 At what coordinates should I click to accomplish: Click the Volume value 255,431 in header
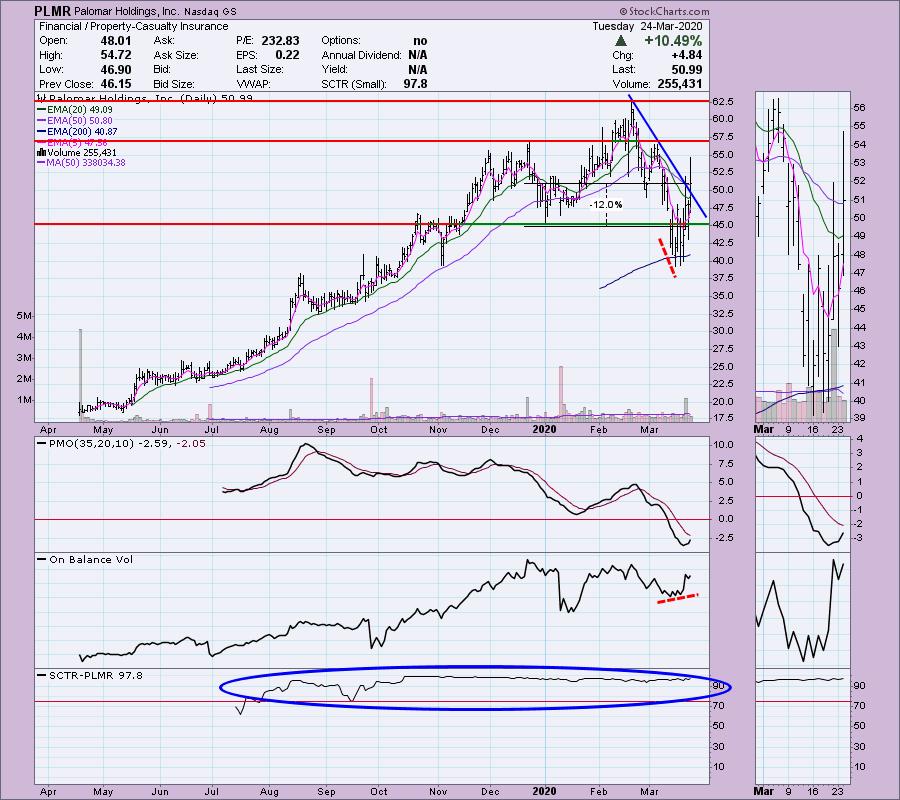678,84
